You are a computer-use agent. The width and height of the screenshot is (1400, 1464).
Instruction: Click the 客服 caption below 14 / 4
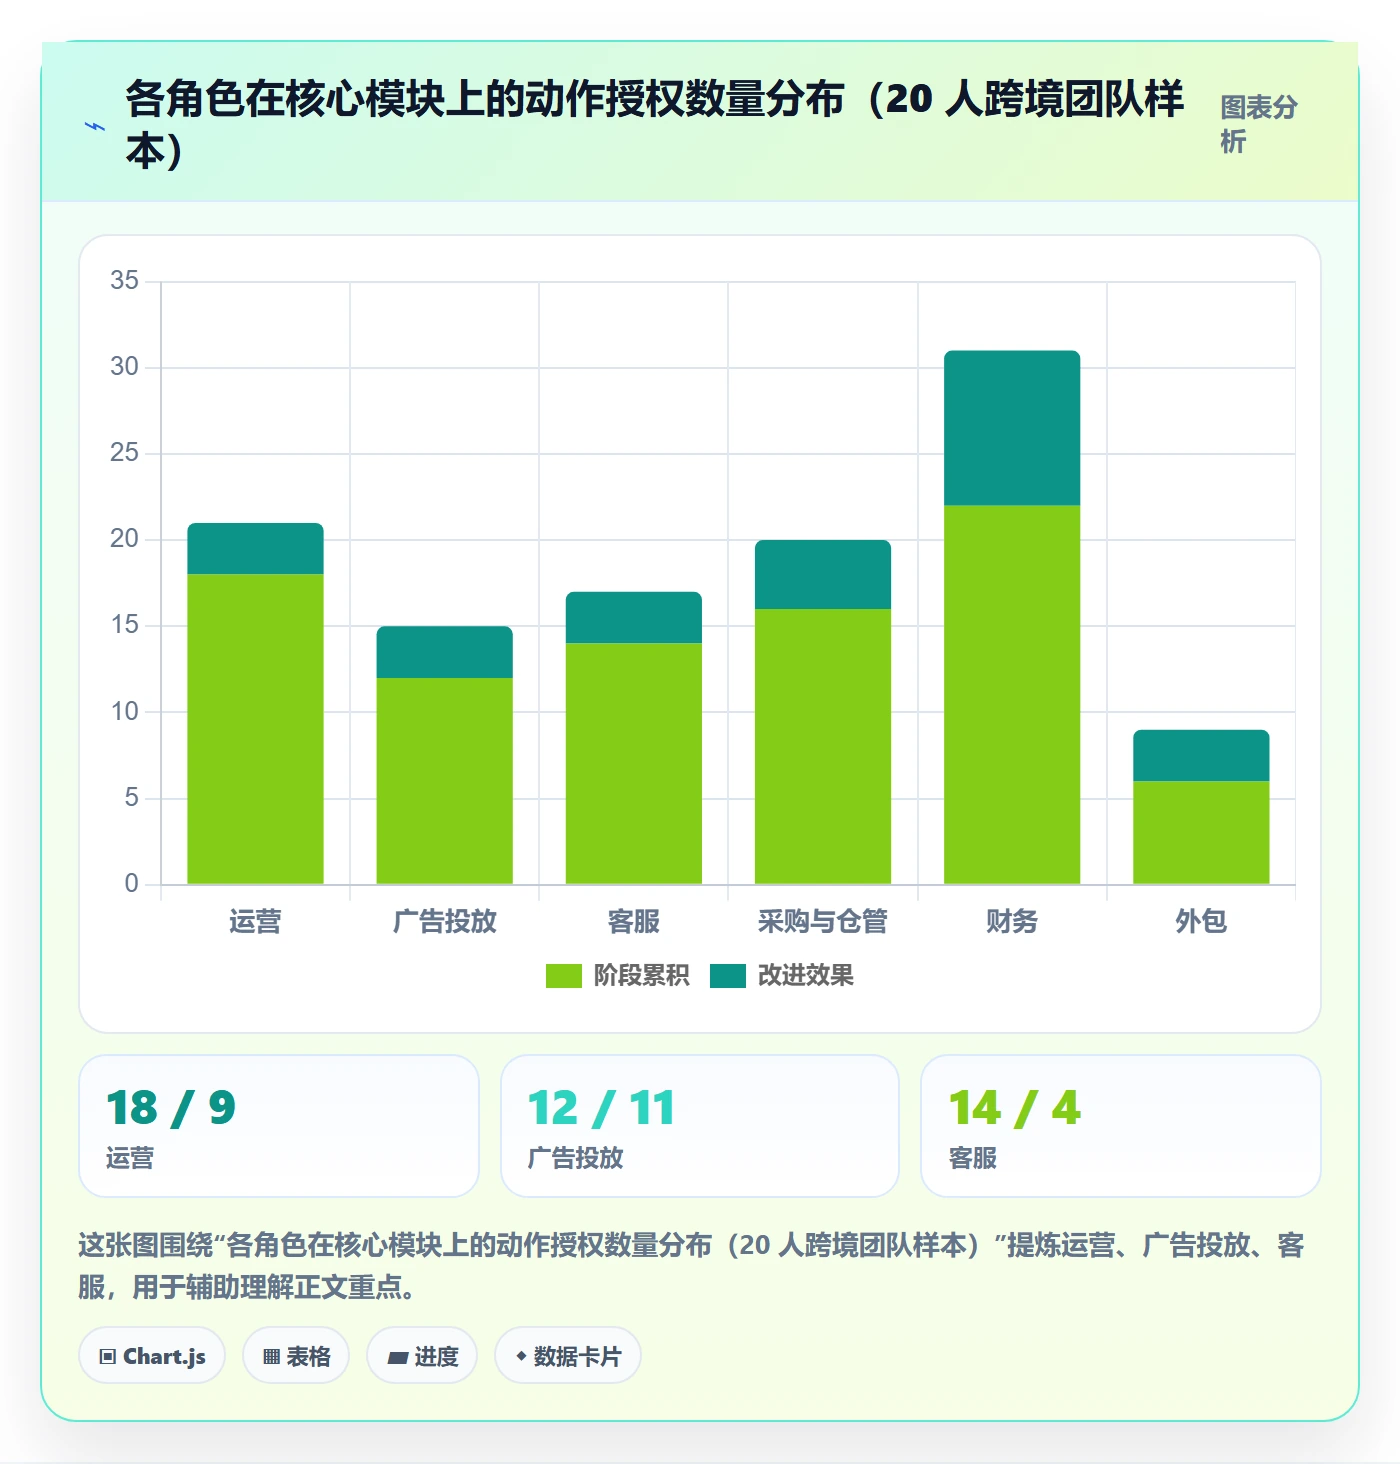coord(973,1158)
